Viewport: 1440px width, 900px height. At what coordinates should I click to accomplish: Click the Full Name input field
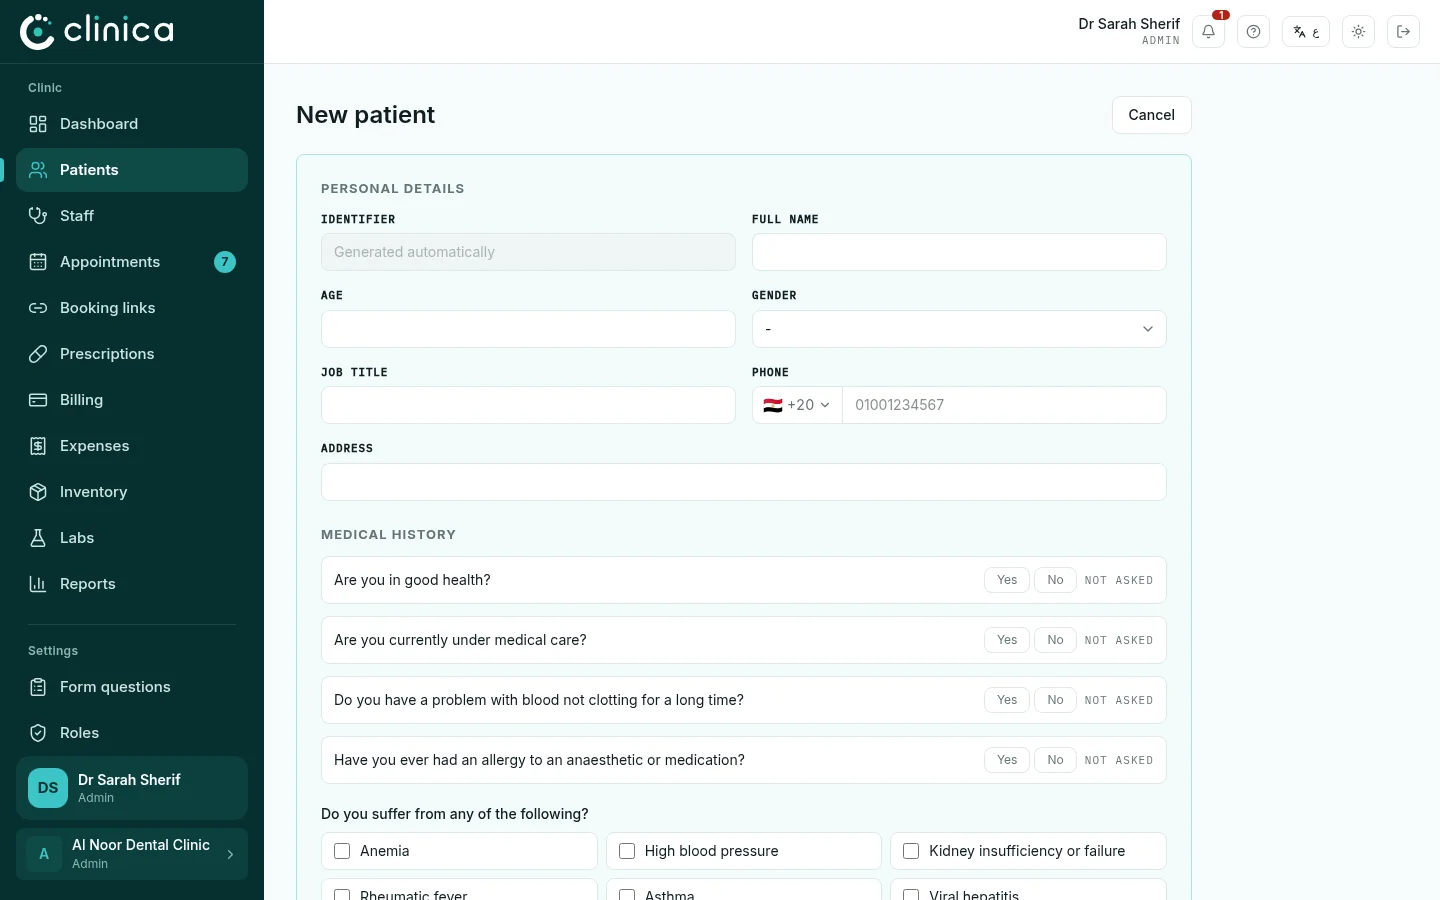tap(959, 252)
